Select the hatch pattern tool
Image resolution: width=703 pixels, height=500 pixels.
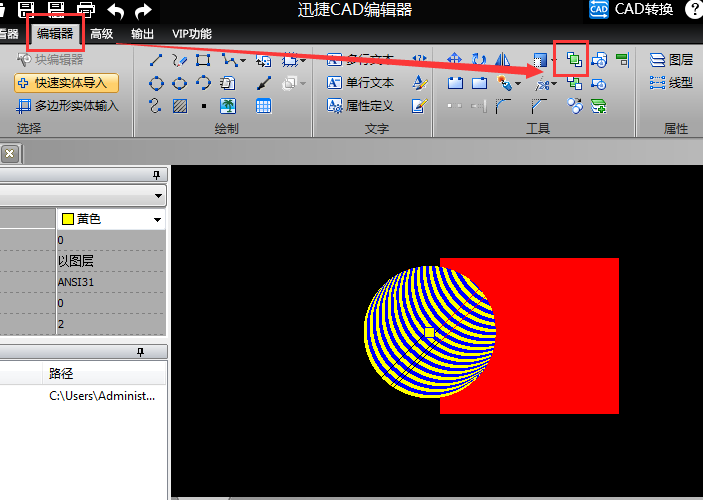point(180,106)
